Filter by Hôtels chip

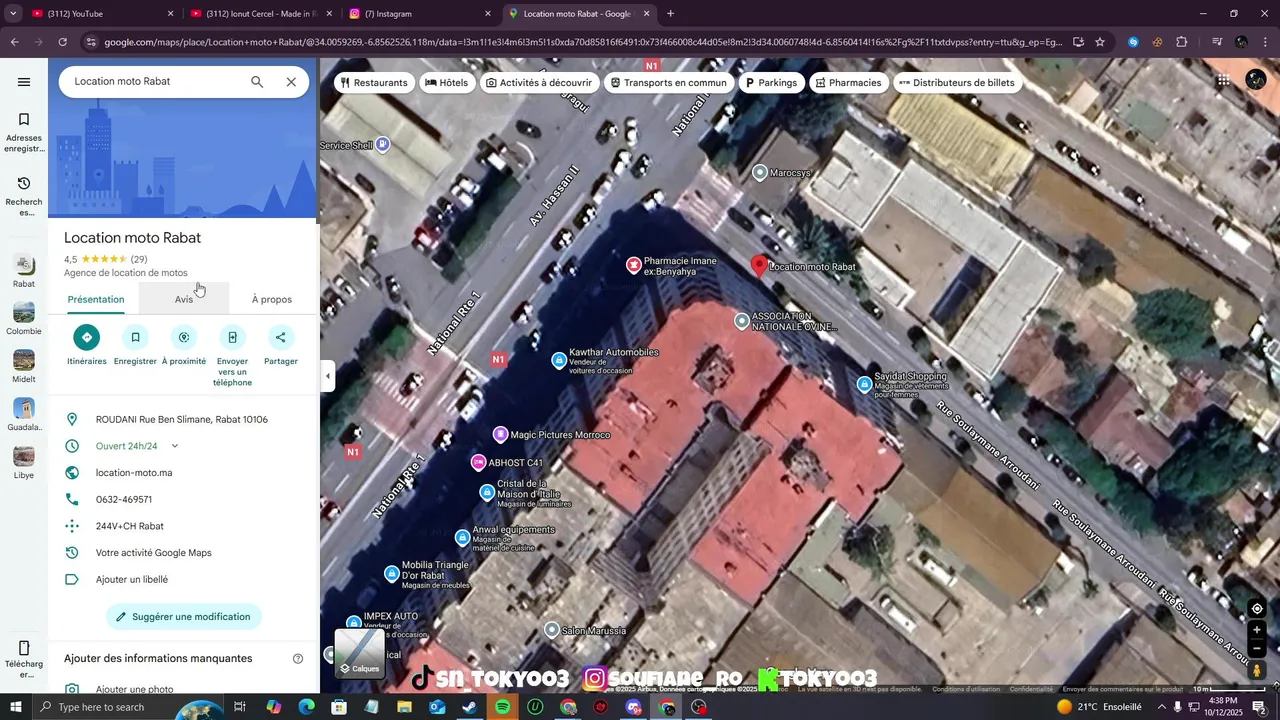tap(446, 83)
